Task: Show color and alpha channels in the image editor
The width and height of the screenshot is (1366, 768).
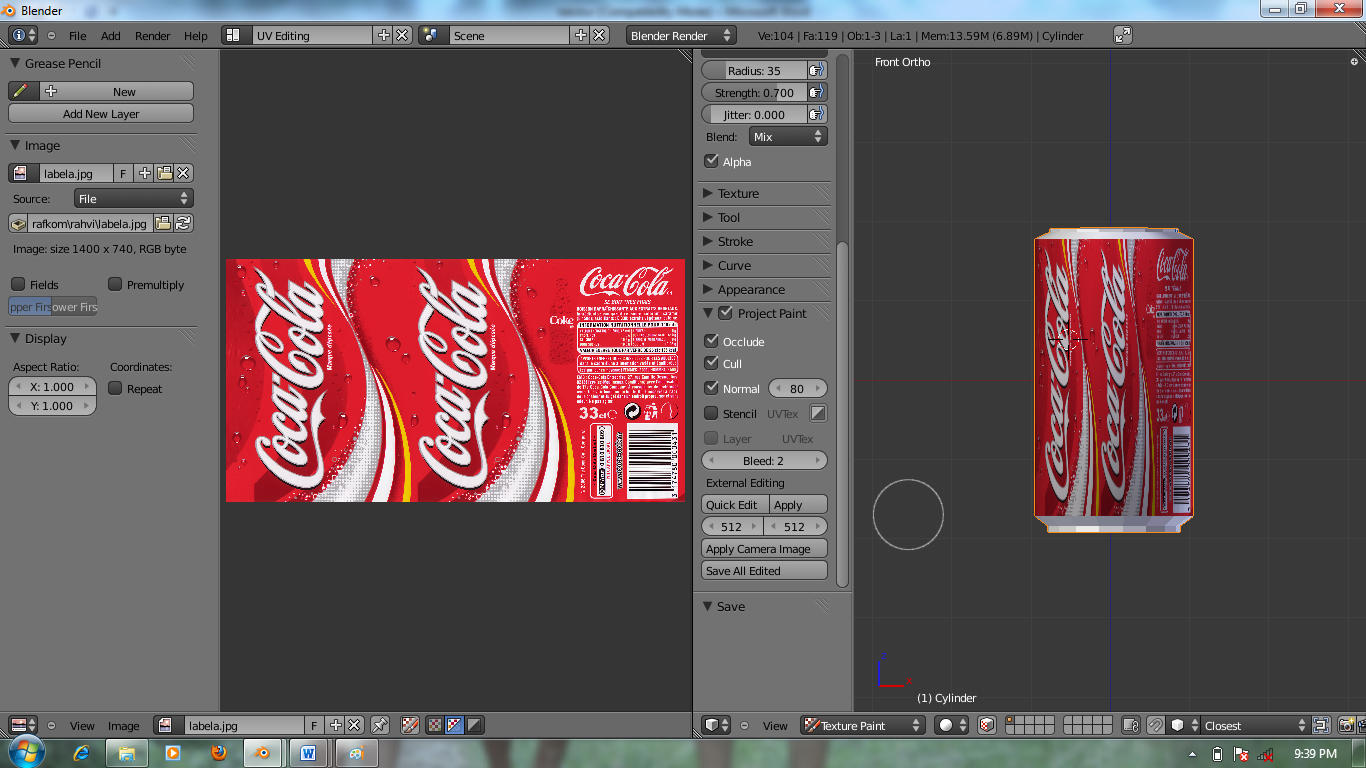Action: click(x=435, y=725)
